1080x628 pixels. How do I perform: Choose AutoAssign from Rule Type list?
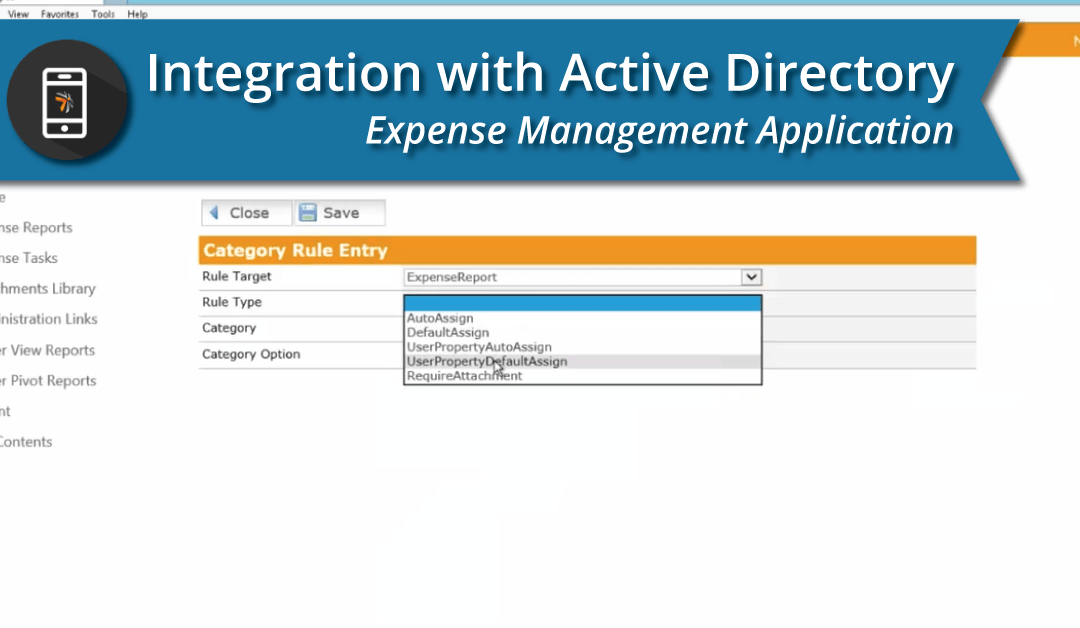pos(583,318)
